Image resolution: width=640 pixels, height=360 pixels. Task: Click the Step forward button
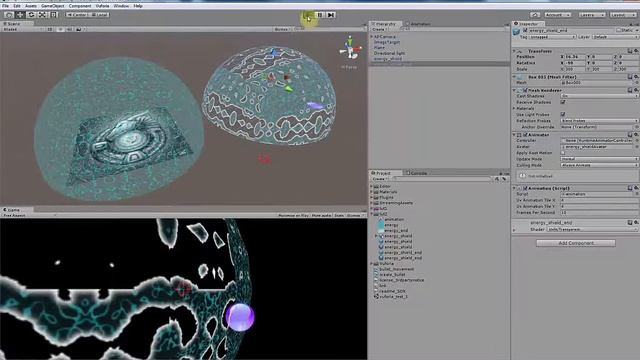click(x=331, y=15)
